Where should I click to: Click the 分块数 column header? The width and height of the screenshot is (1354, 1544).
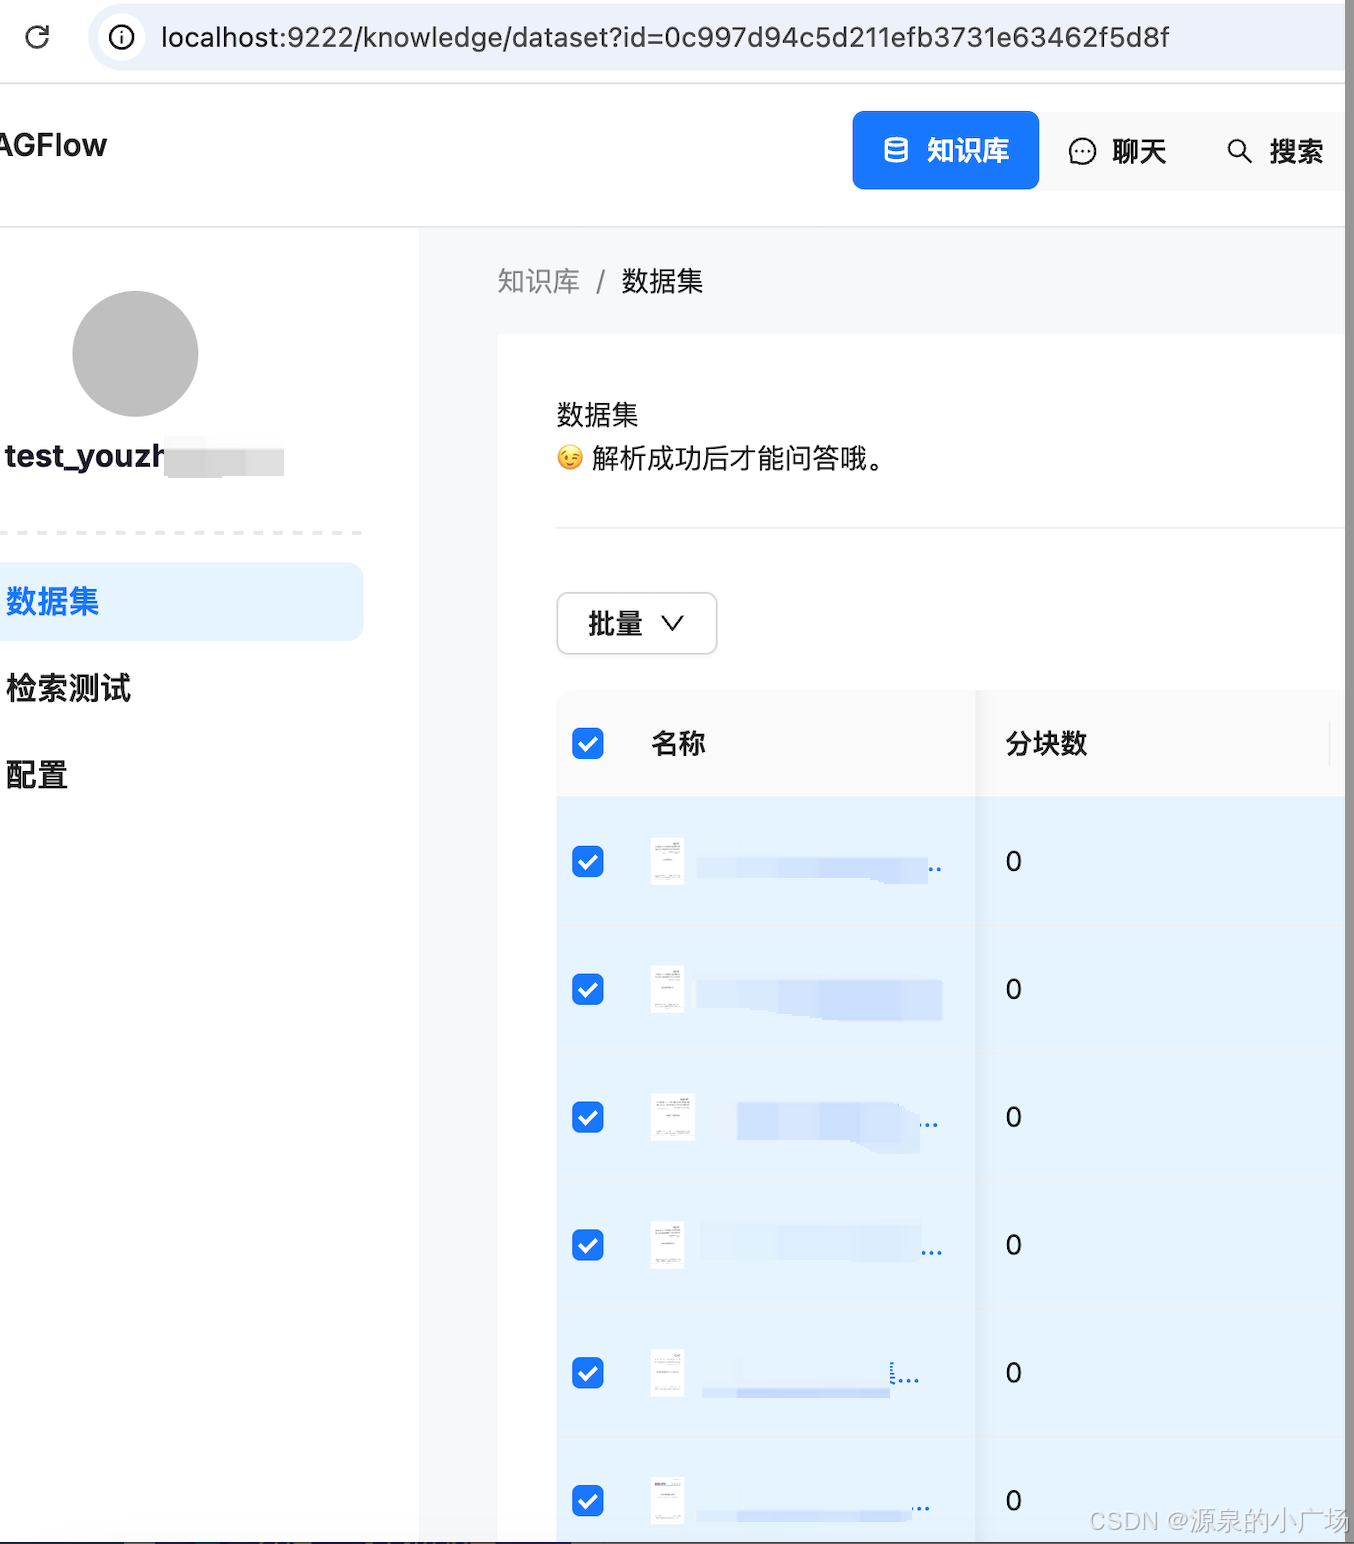[x=1046, y=743]
